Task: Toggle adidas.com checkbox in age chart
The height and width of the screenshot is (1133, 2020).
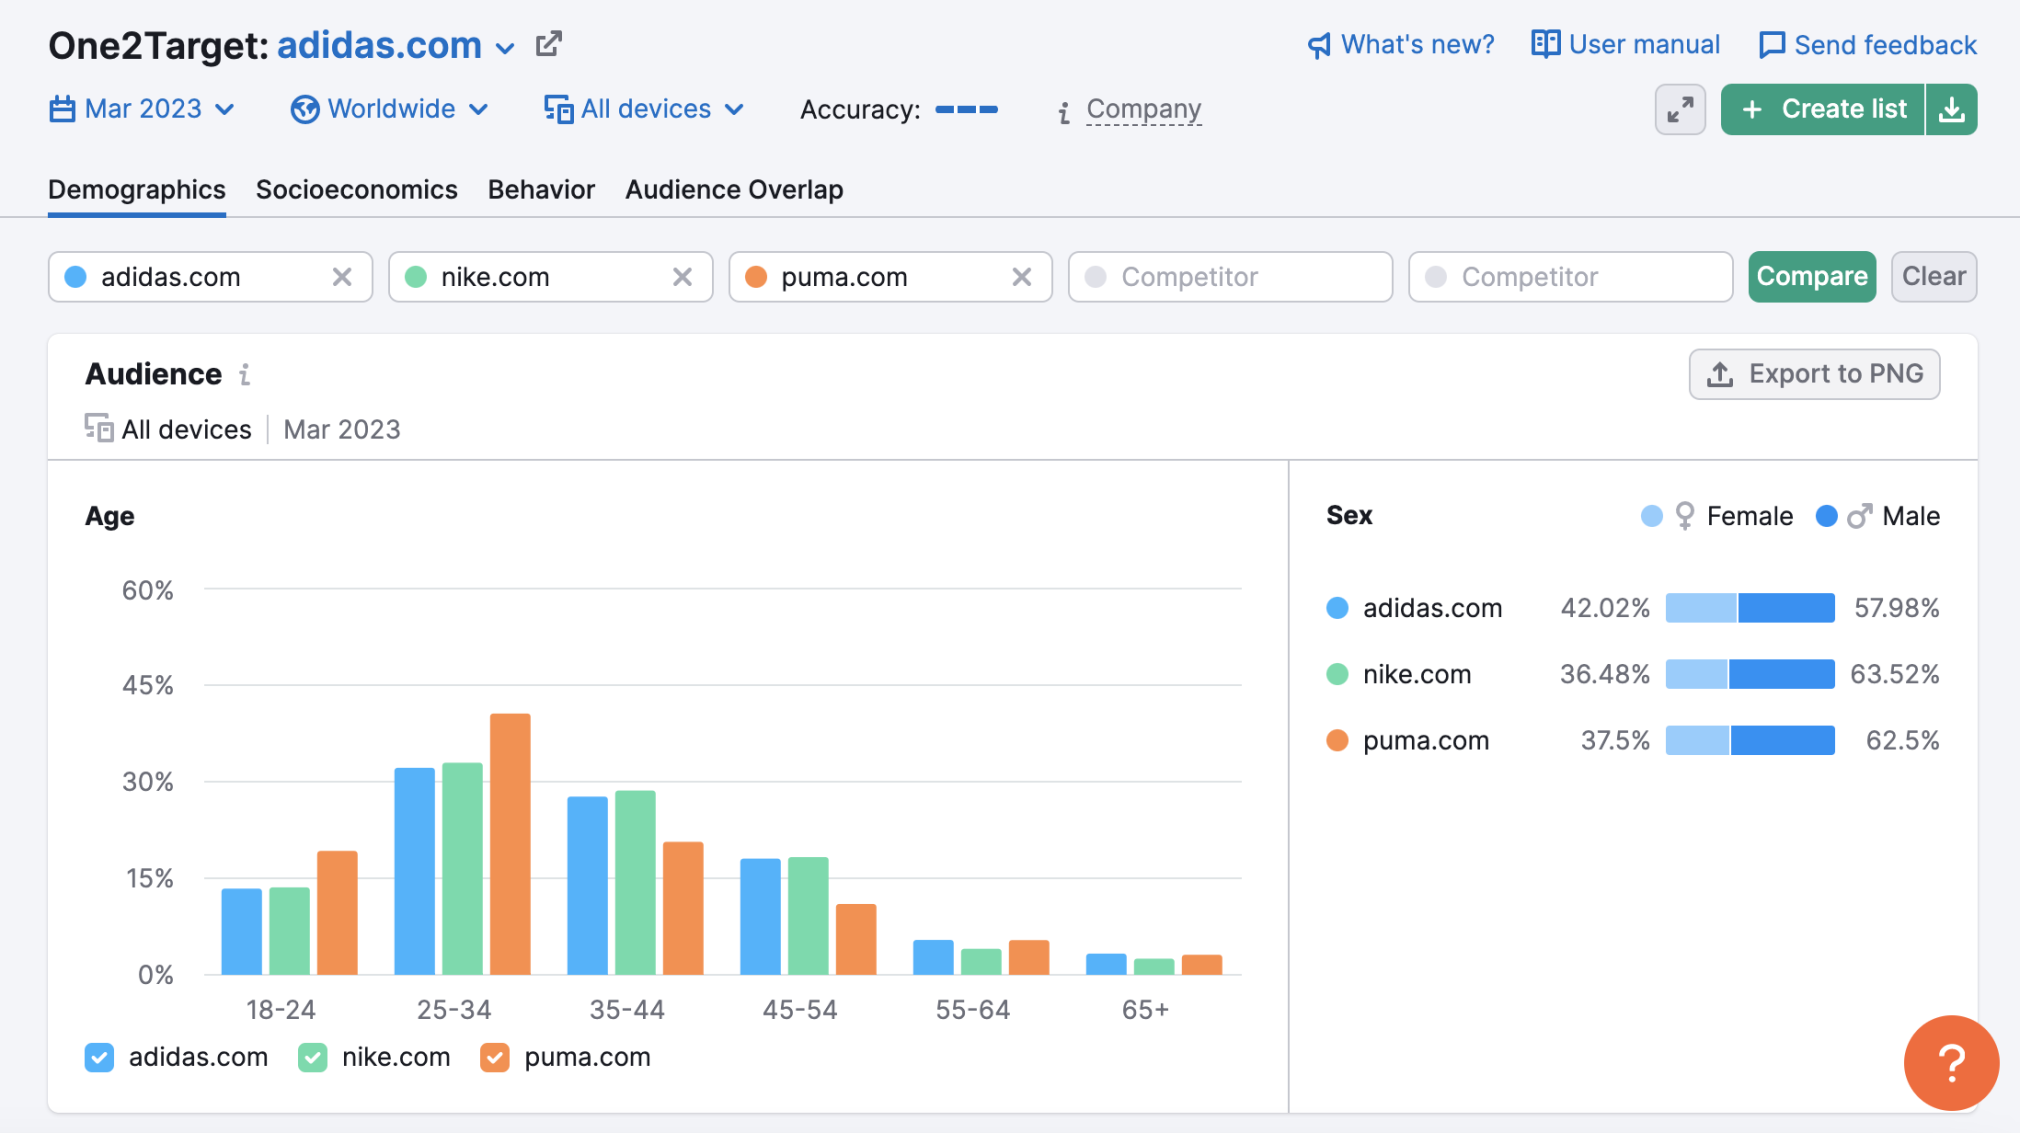Action: click(103, 1057)
